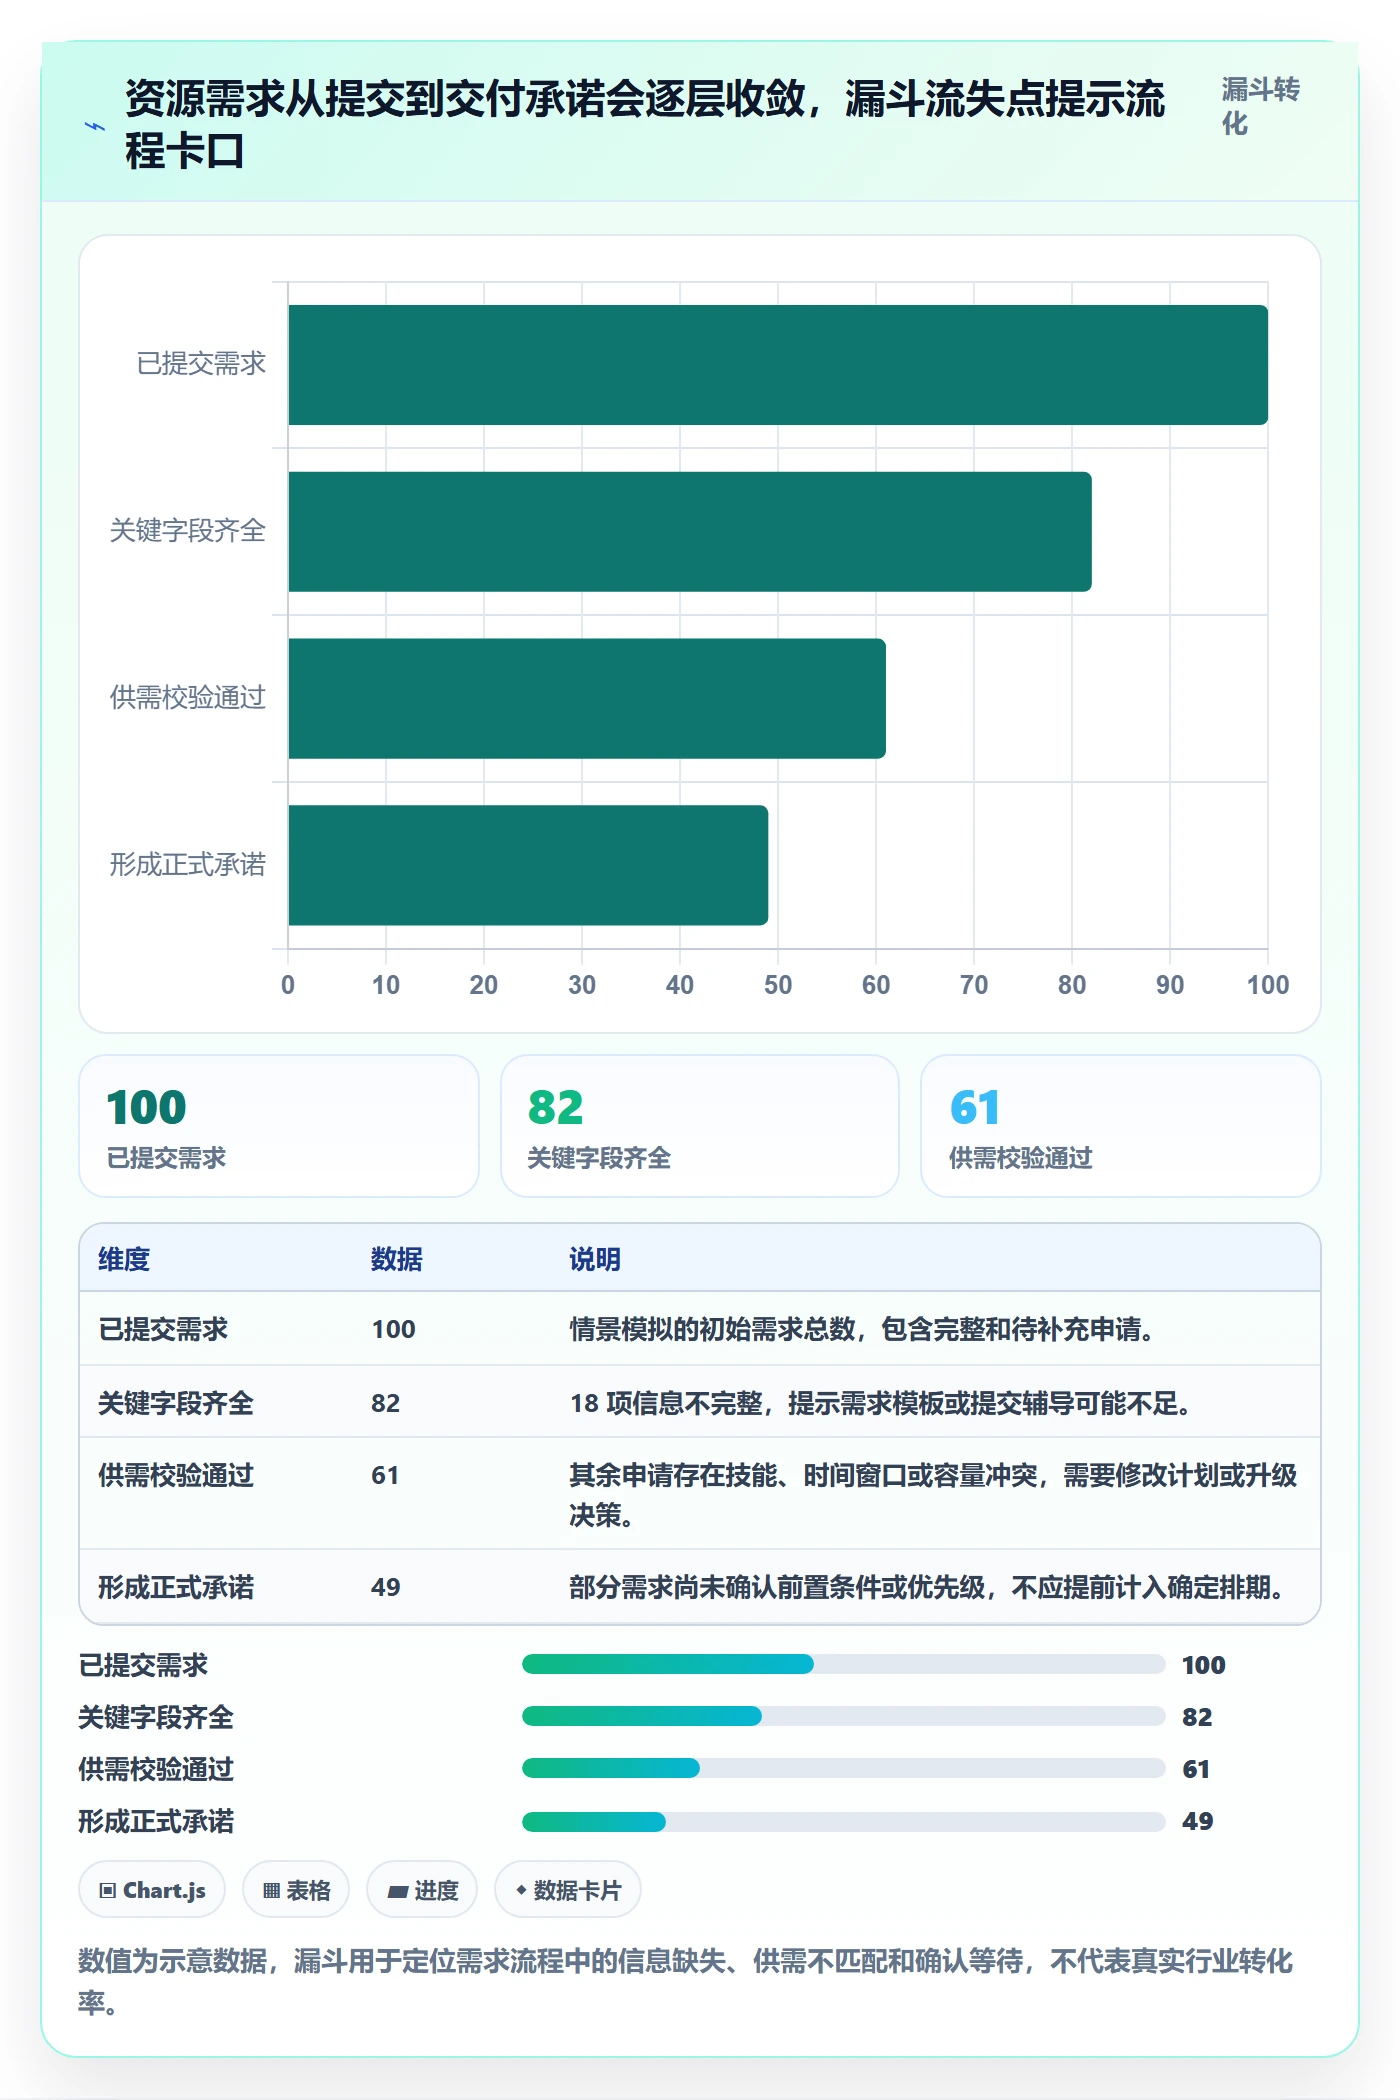Image resolution: width=1400 pixels, height=2100 pixels.
Task: Click the 关键字段齐全 progress bar with value 82
Action: tap(843, 1716)
